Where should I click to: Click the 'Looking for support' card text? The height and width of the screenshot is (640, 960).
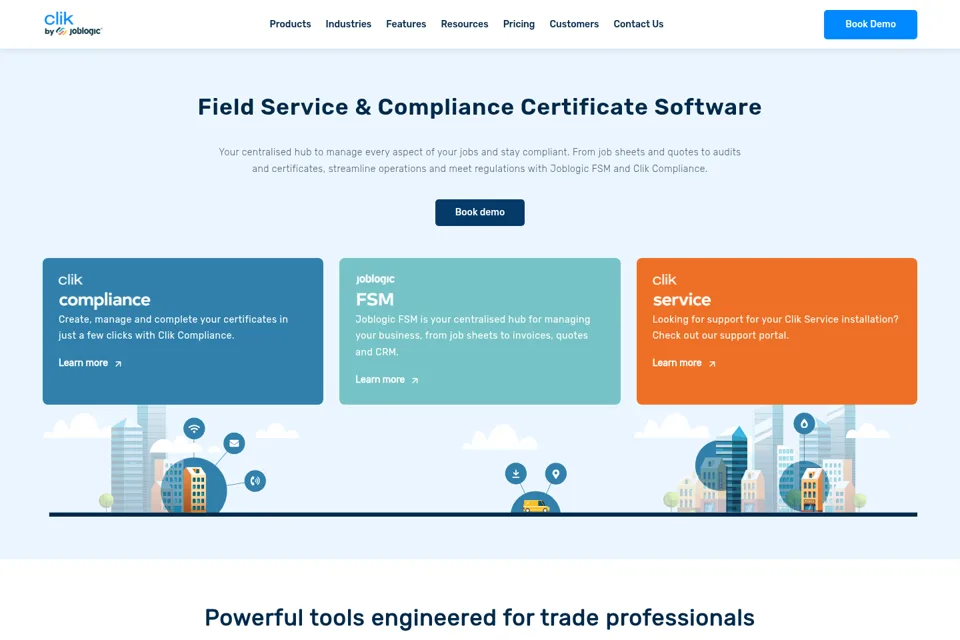point(775,327)
